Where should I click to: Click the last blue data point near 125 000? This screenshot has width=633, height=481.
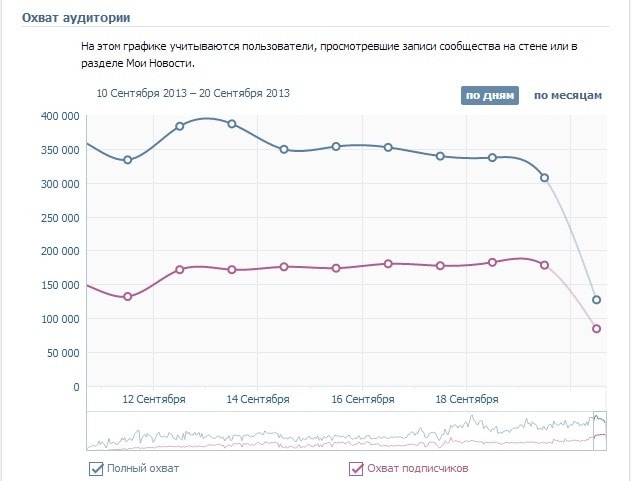597,300
